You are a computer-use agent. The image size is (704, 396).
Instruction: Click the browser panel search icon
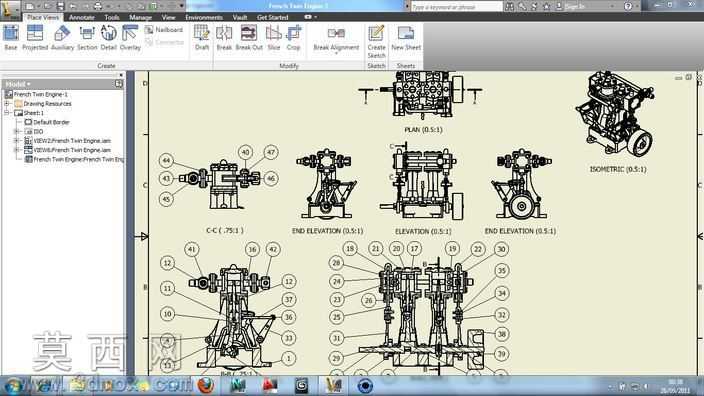click(119, 84)
